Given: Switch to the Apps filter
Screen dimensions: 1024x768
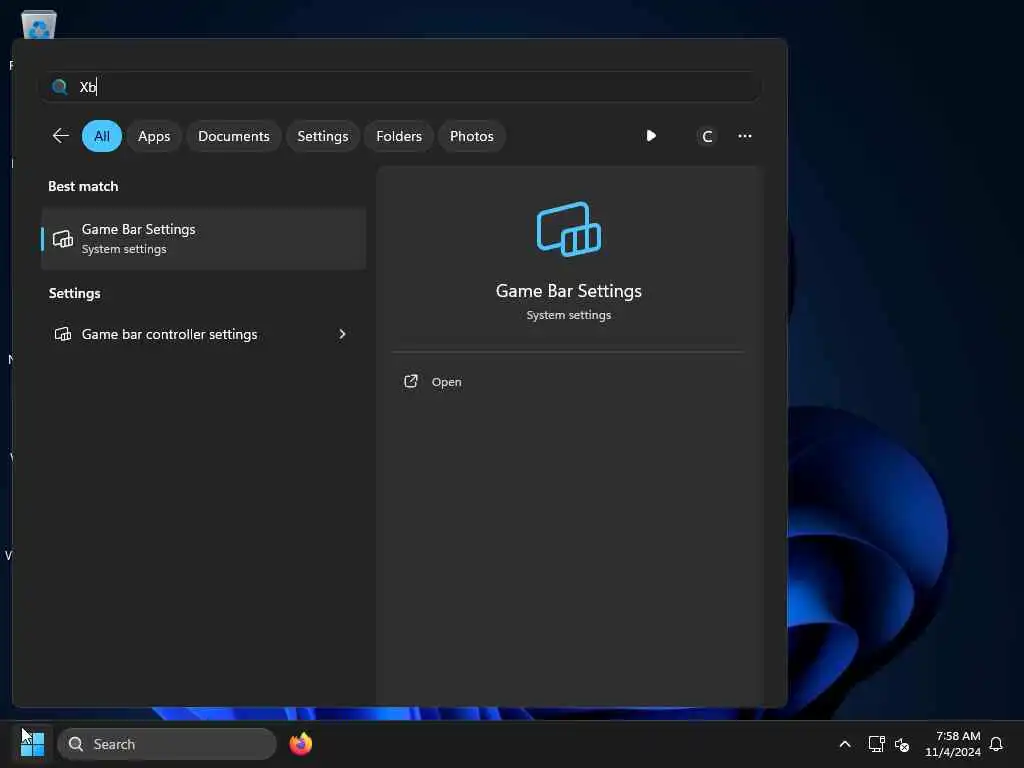Looking at the screenshot, I should pos(154,136).
